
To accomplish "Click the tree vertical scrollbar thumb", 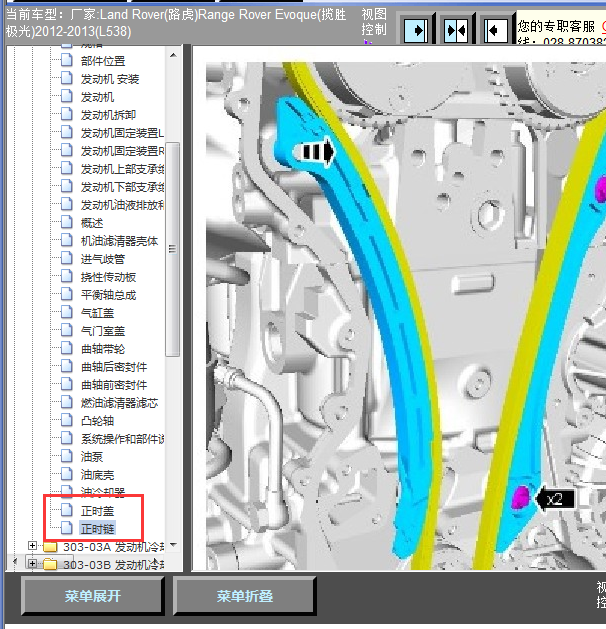I will coord(173,249).
